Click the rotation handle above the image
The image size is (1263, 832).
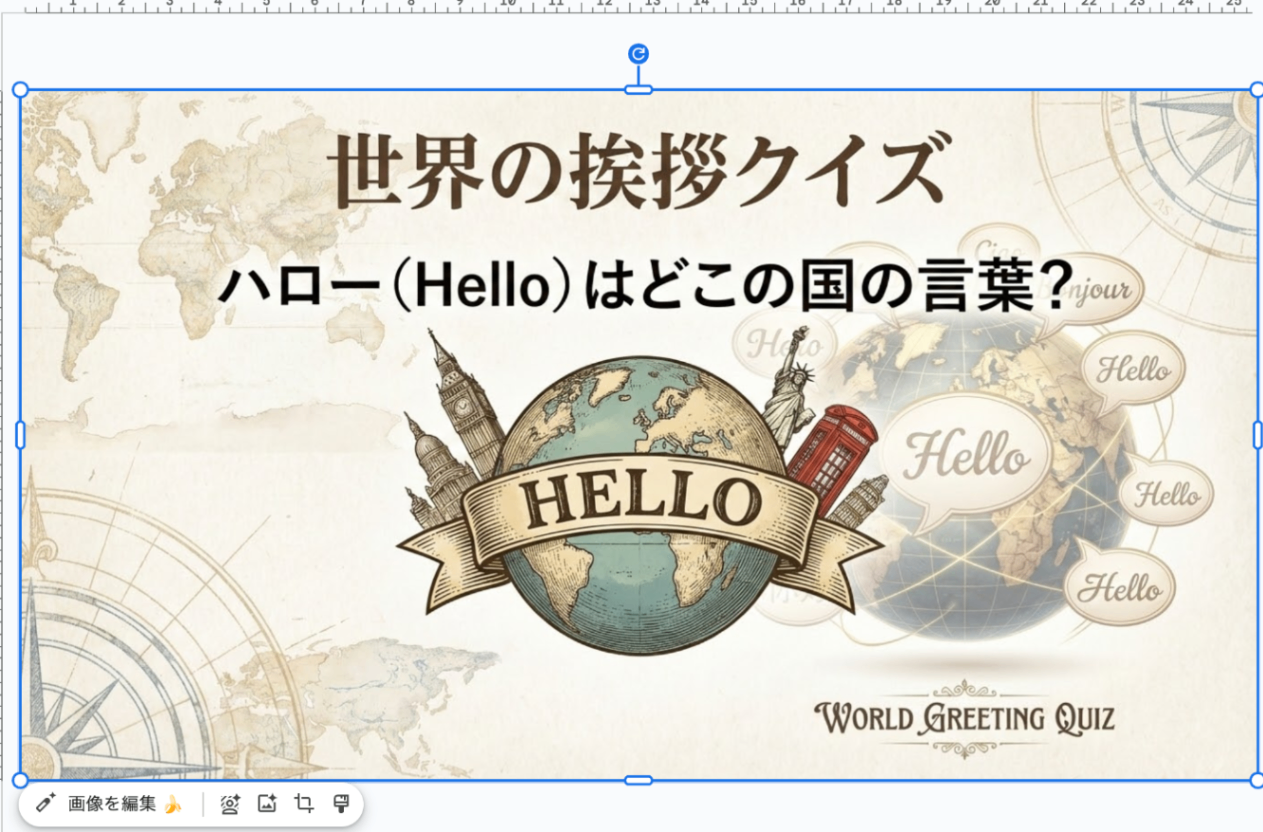tap(638, 54)
